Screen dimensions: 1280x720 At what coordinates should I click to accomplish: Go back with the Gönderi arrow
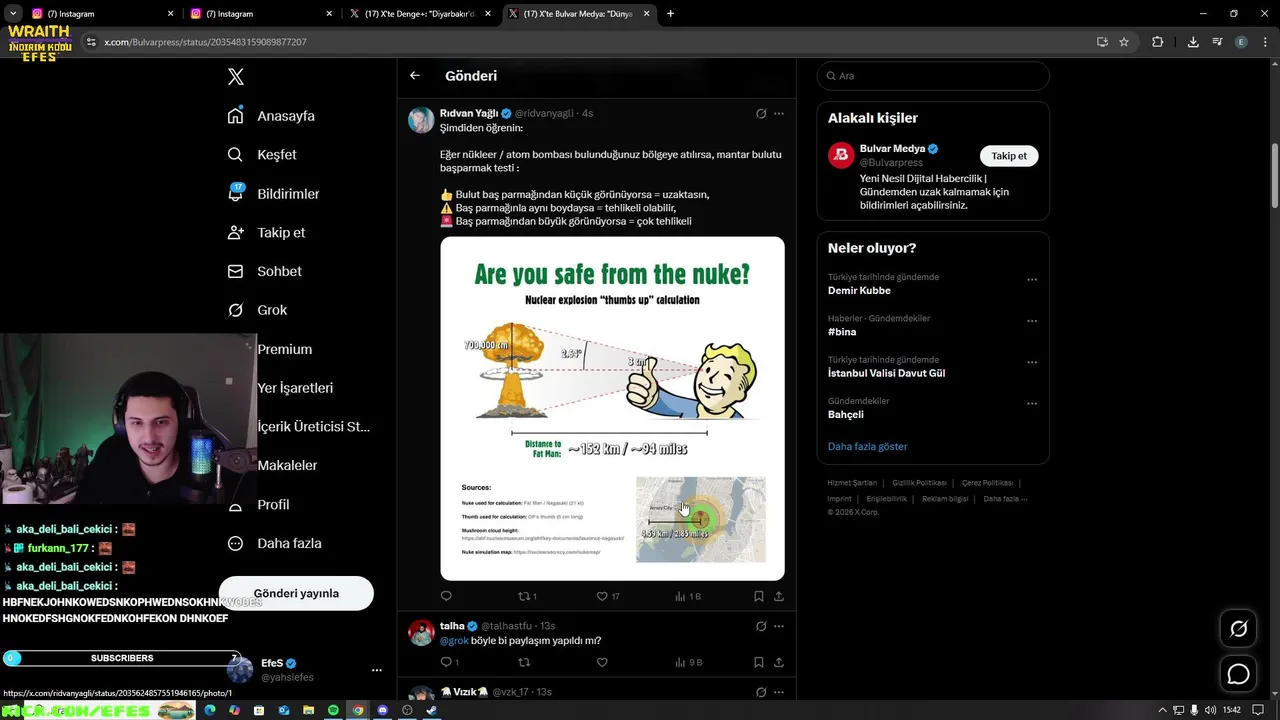[x=415, y=76]
